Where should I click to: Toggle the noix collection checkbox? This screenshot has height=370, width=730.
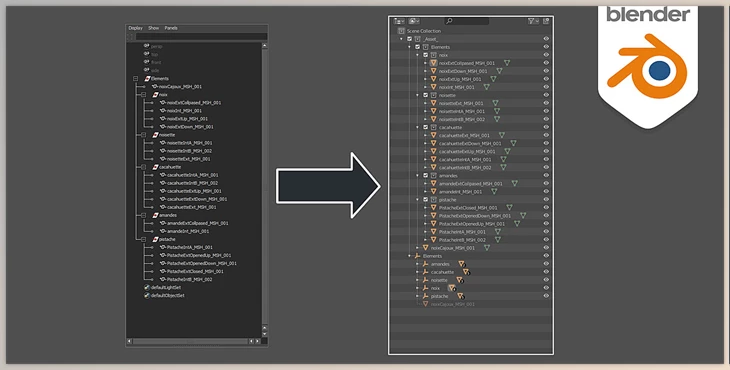pos(426,55)
